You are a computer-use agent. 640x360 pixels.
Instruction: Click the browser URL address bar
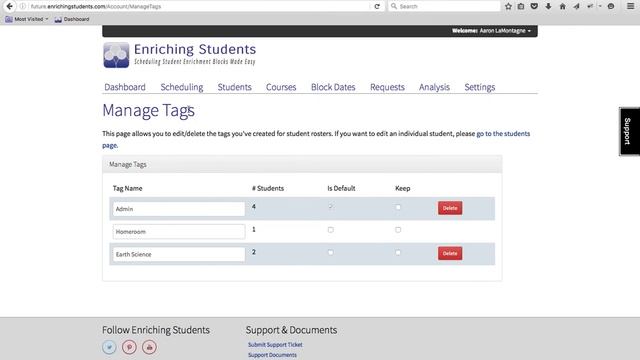(200, 6)
